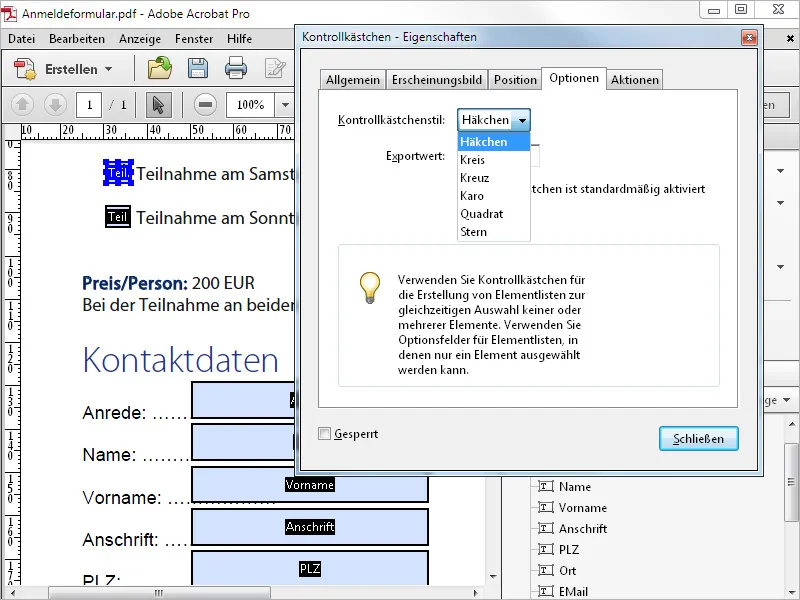
Task: Choose Quadrat from the style list
Action: [493, 213]
